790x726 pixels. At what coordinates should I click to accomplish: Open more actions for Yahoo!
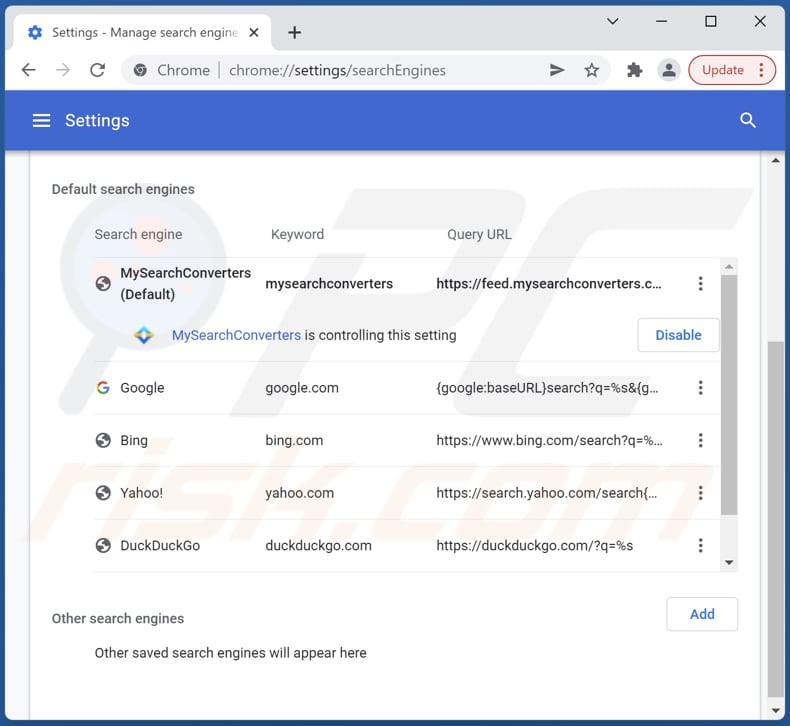700,493
